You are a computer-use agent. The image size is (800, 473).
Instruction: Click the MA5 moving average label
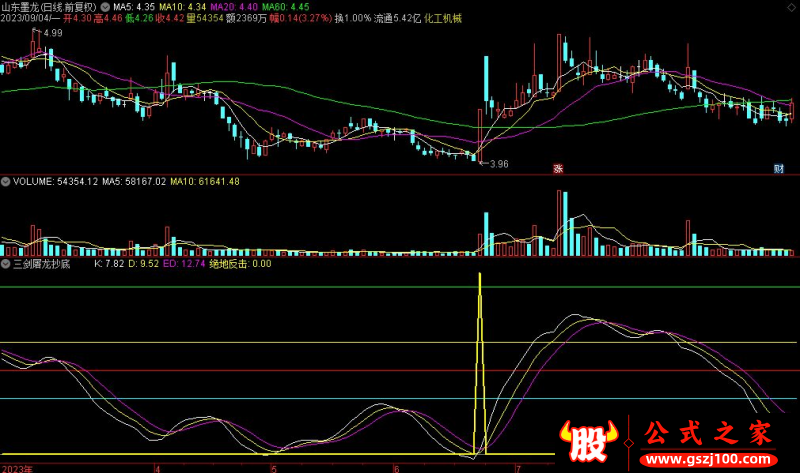click(133, 6)
